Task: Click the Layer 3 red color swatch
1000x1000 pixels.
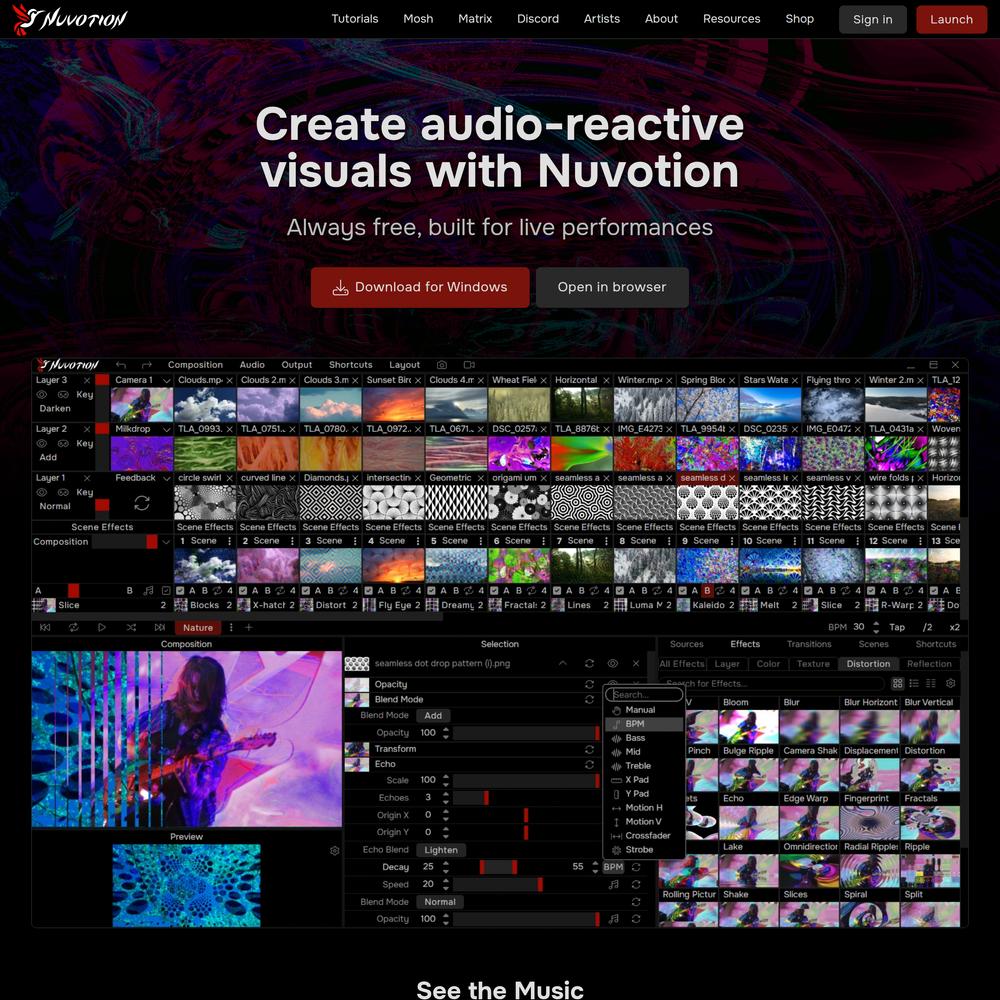Action: click(x=102, y=380)
